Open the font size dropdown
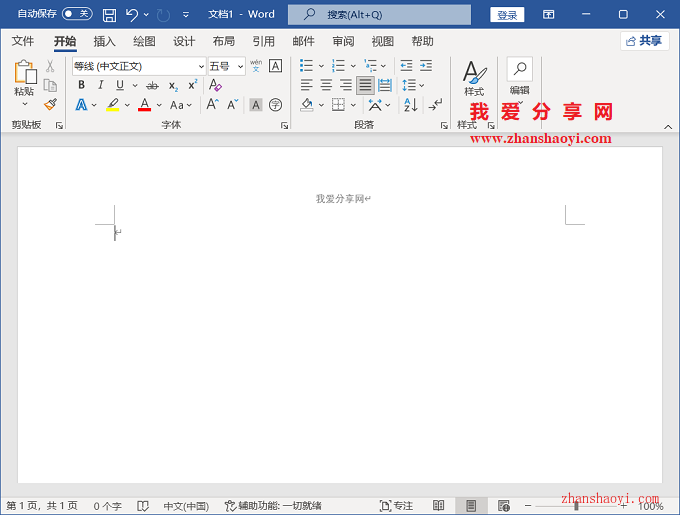The image size is (680, 515). (240, 66)
